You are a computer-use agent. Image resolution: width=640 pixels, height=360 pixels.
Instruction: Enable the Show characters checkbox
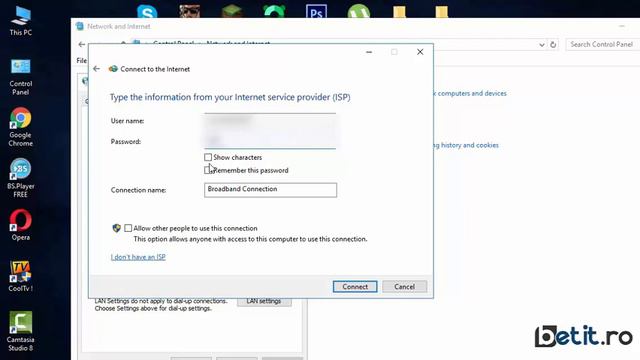[x=208, y=157]
